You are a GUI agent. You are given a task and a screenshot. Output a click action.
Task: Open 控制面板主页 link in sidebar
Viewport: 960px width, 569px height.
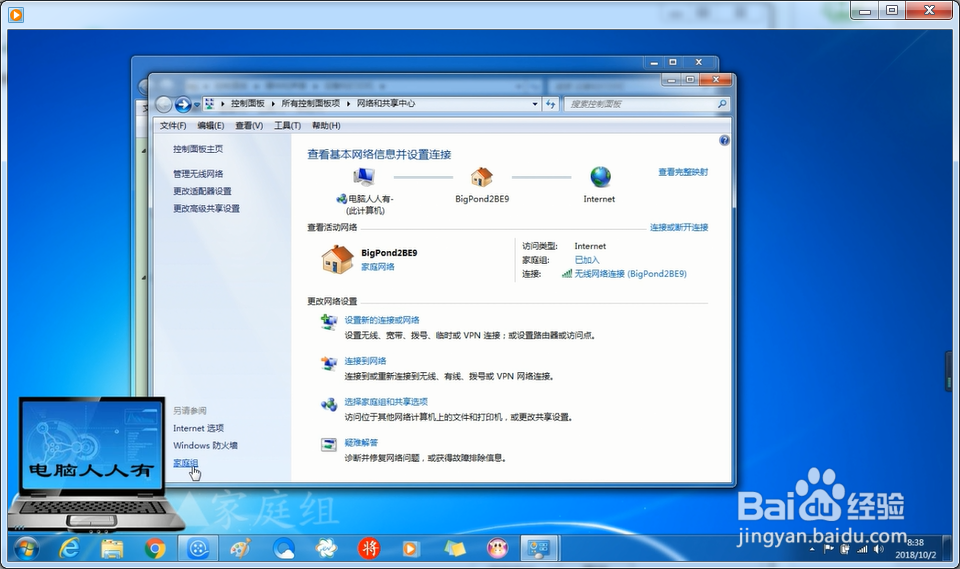[198, 149]
